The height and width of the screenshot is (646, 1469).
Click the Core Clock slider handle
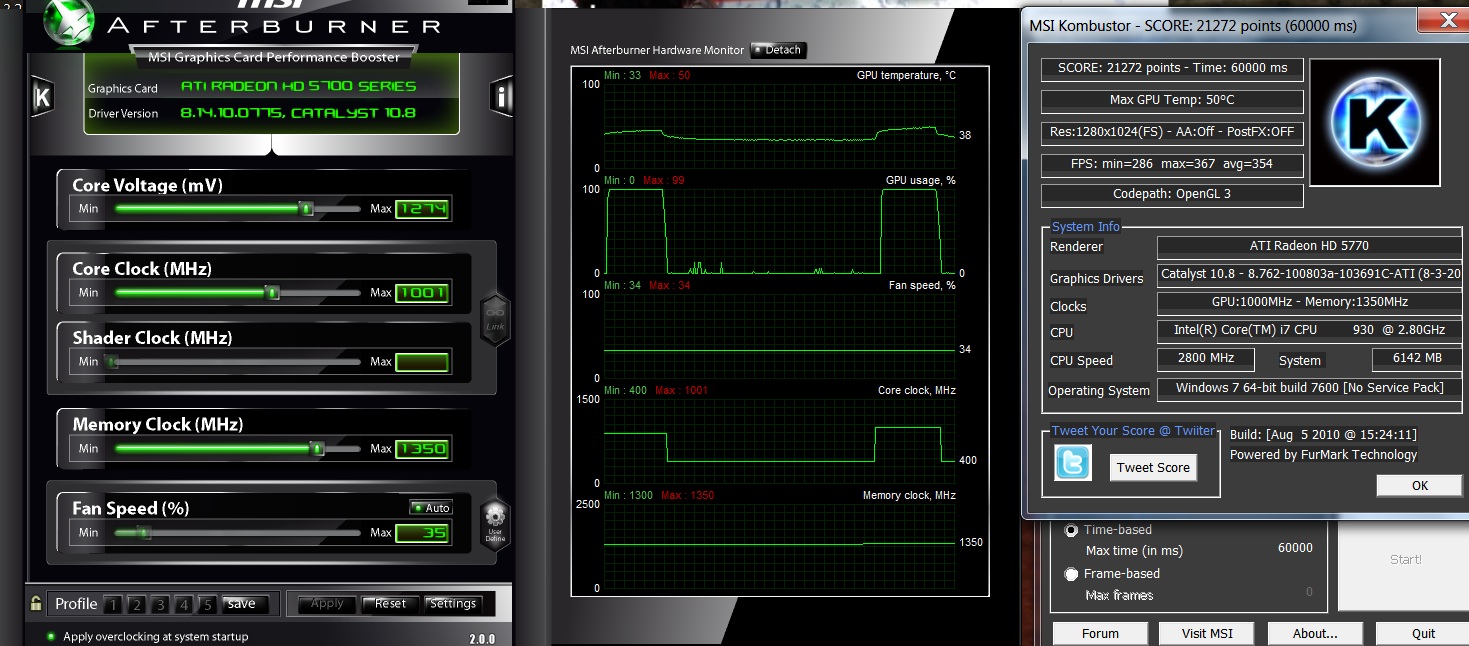pyautogui.click(x=271, y=293)
